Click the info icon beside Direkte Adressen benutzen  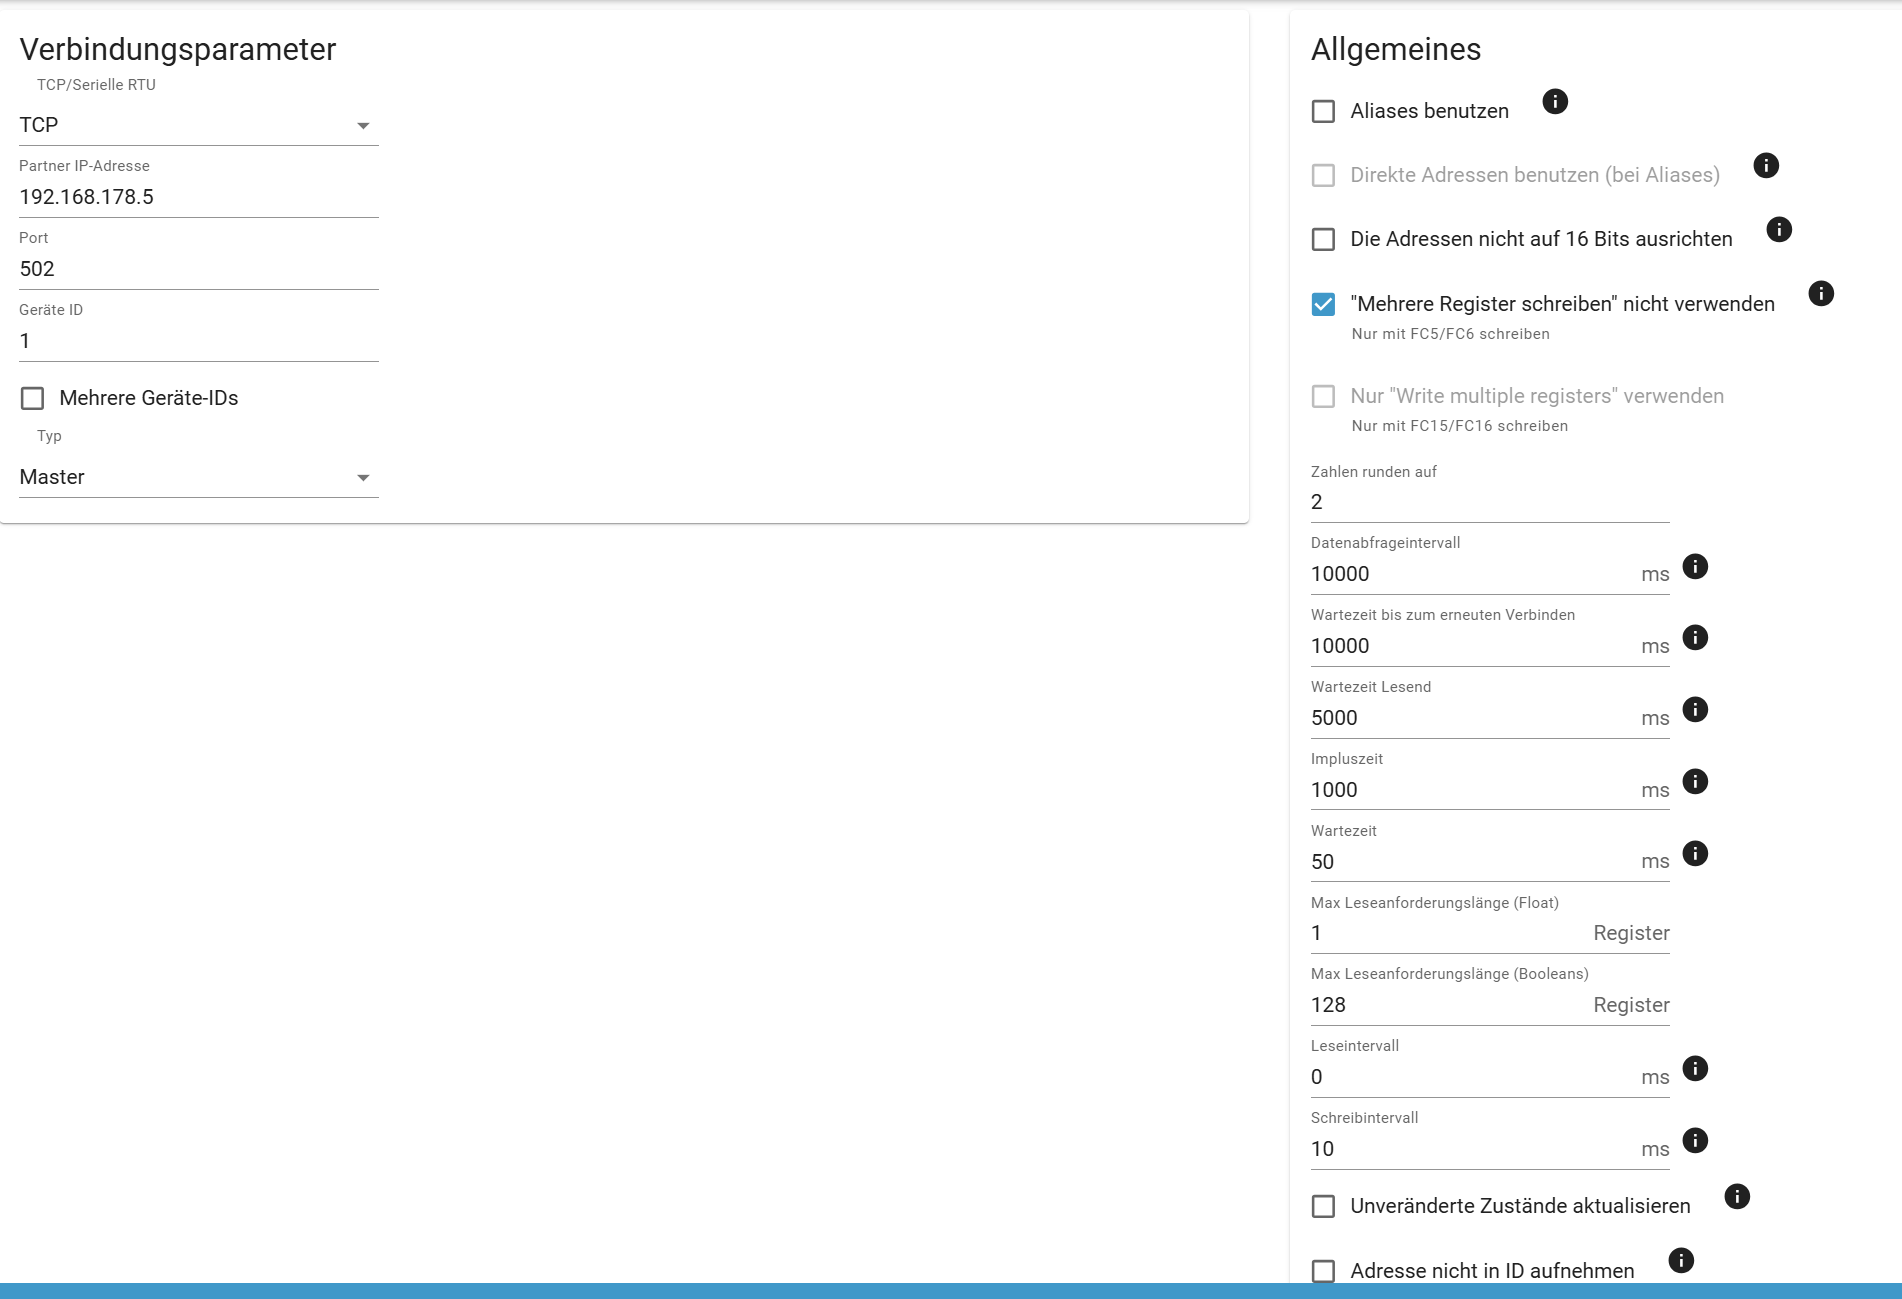click(1767, 166)
